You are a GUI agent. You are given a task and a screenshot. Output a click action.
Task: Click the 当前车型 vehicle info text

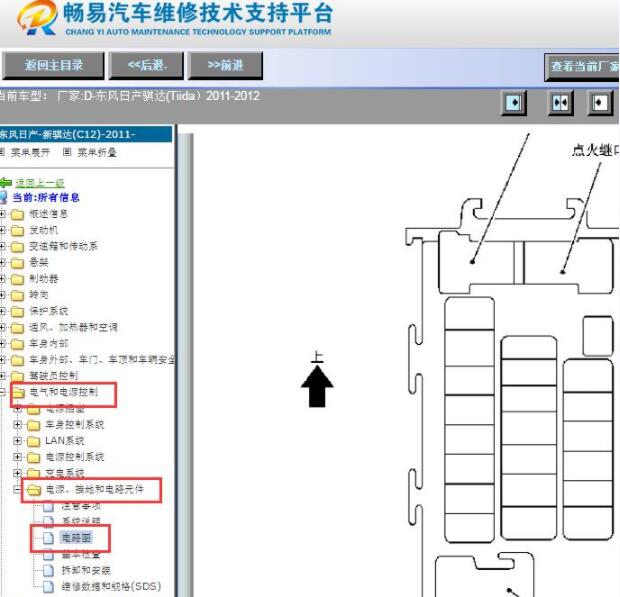click(x=130, y=96)
